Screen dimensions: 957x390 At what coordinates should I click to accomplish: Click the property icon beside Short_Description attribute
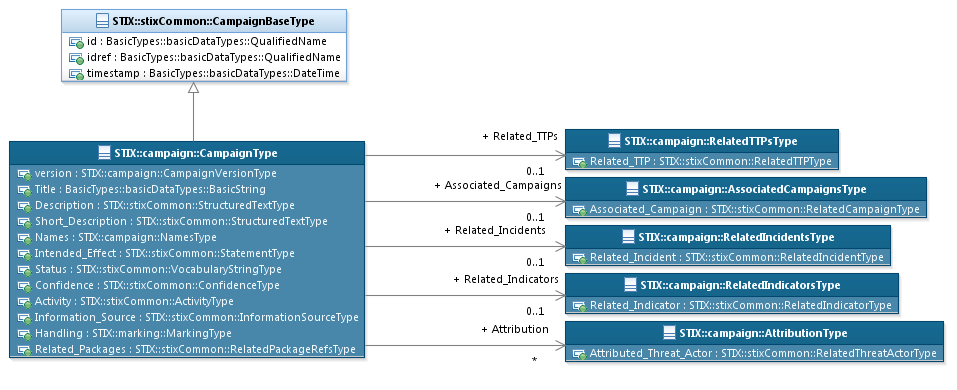click(24, 222)
